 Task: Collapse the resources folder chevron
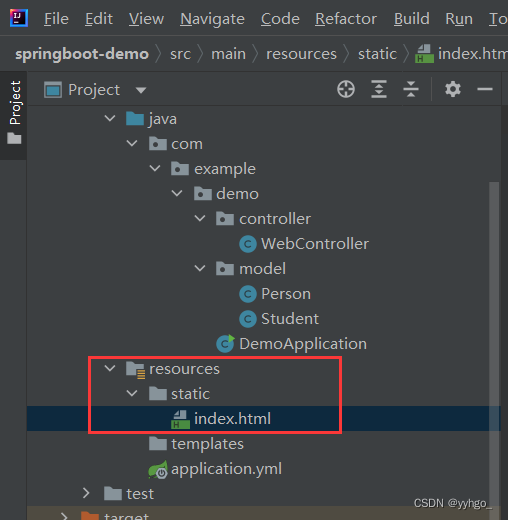(x=110, y=368)
